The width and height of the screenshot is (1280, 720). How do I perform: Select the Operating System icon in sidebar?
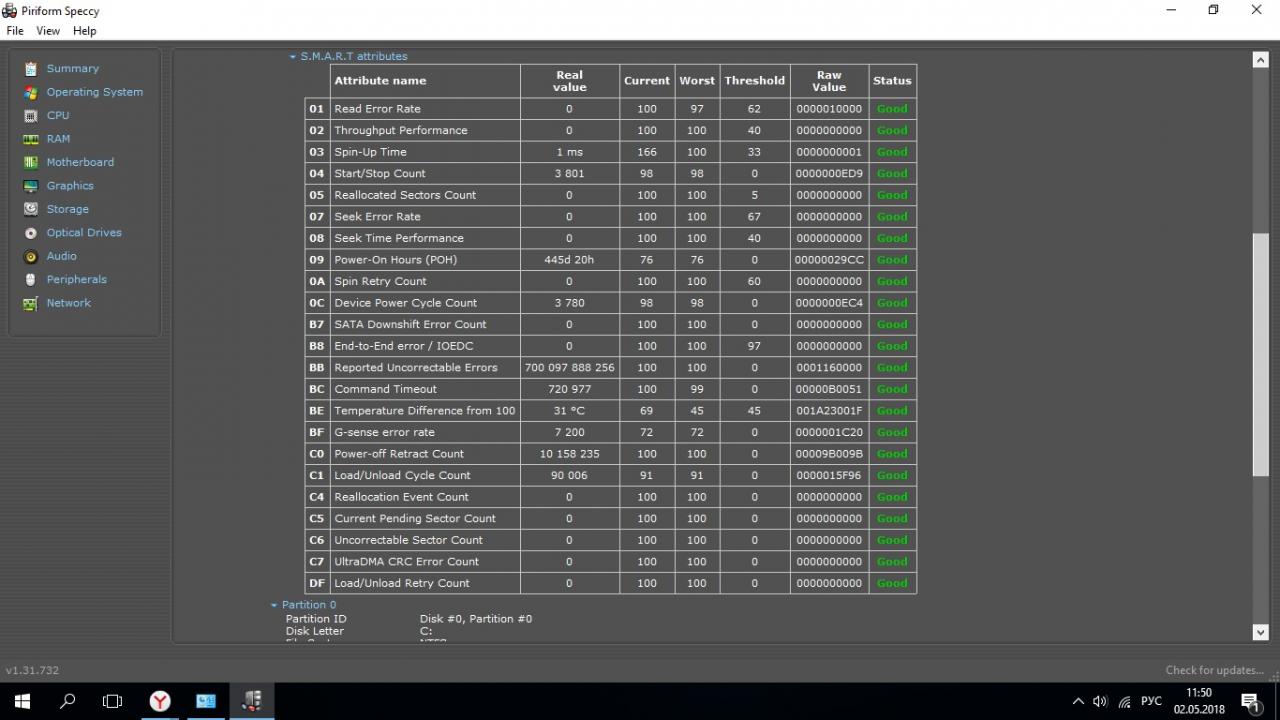31,92
